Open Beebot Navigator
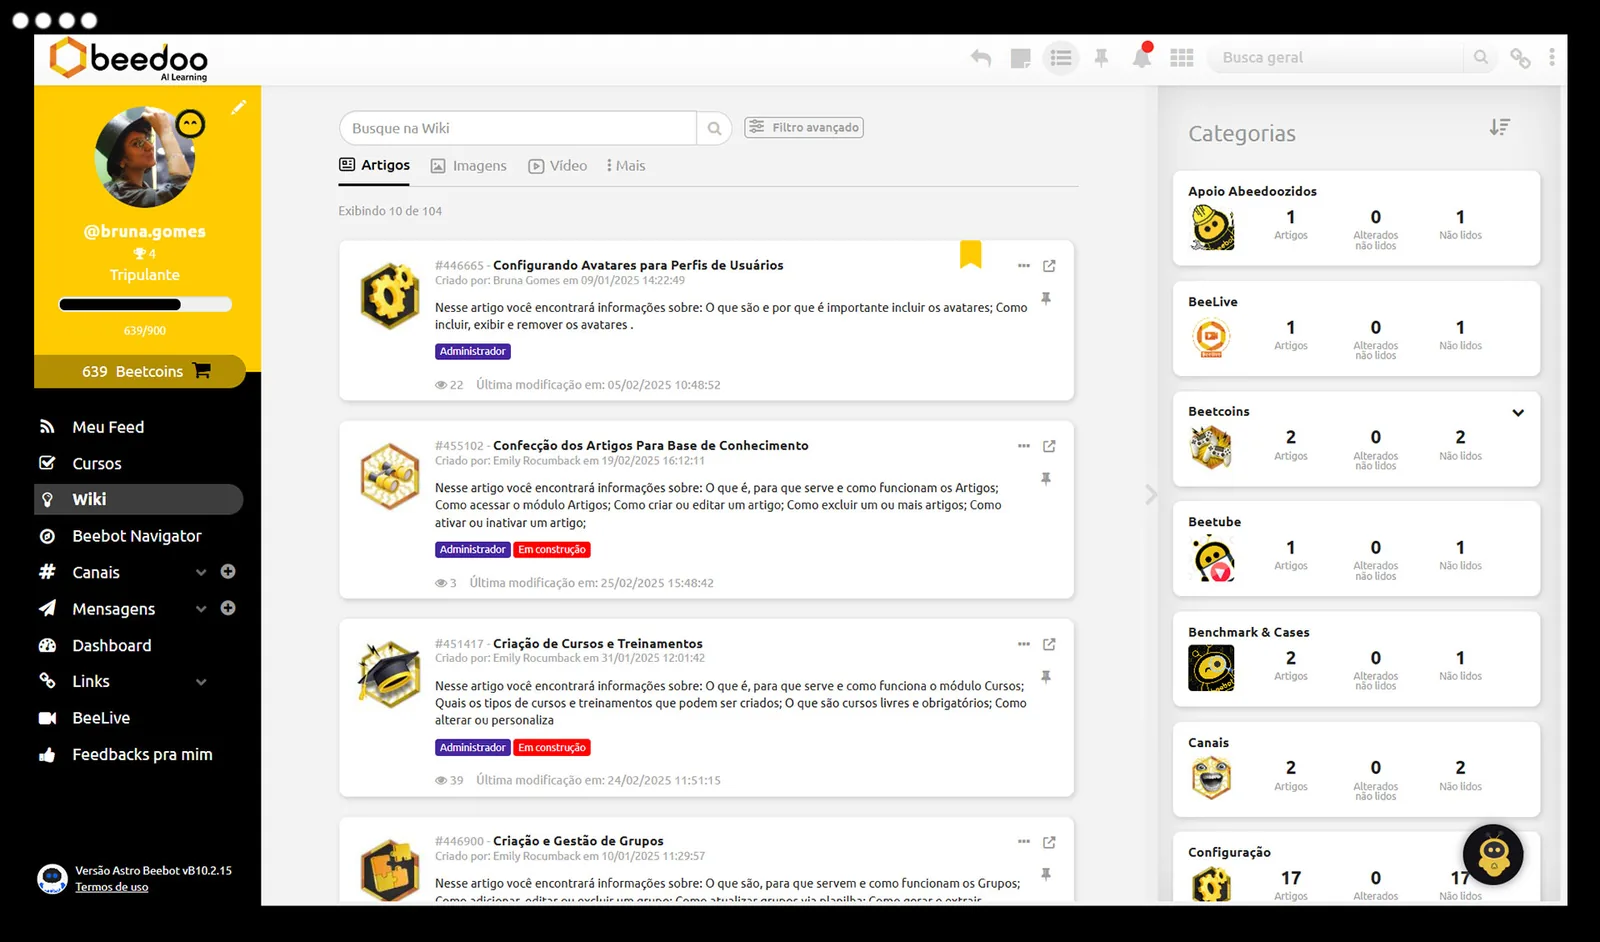Image resolution: width=1600 pixels, height=942 pixels. [139, 536]
